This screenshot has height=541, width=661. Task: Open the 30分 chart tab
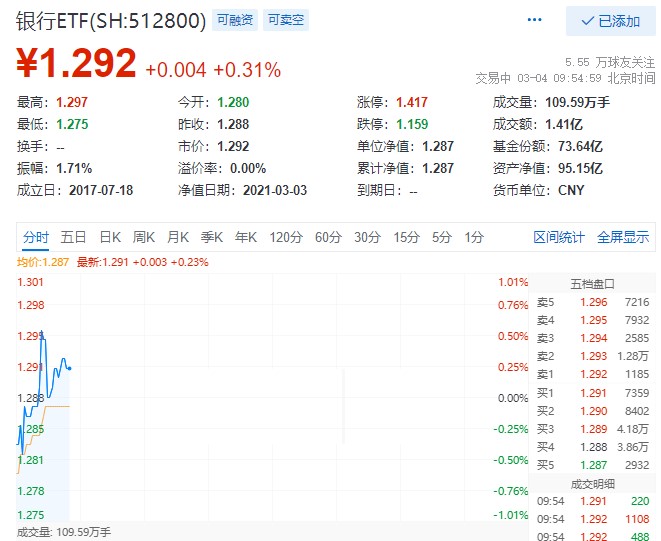tap(367, 237)
